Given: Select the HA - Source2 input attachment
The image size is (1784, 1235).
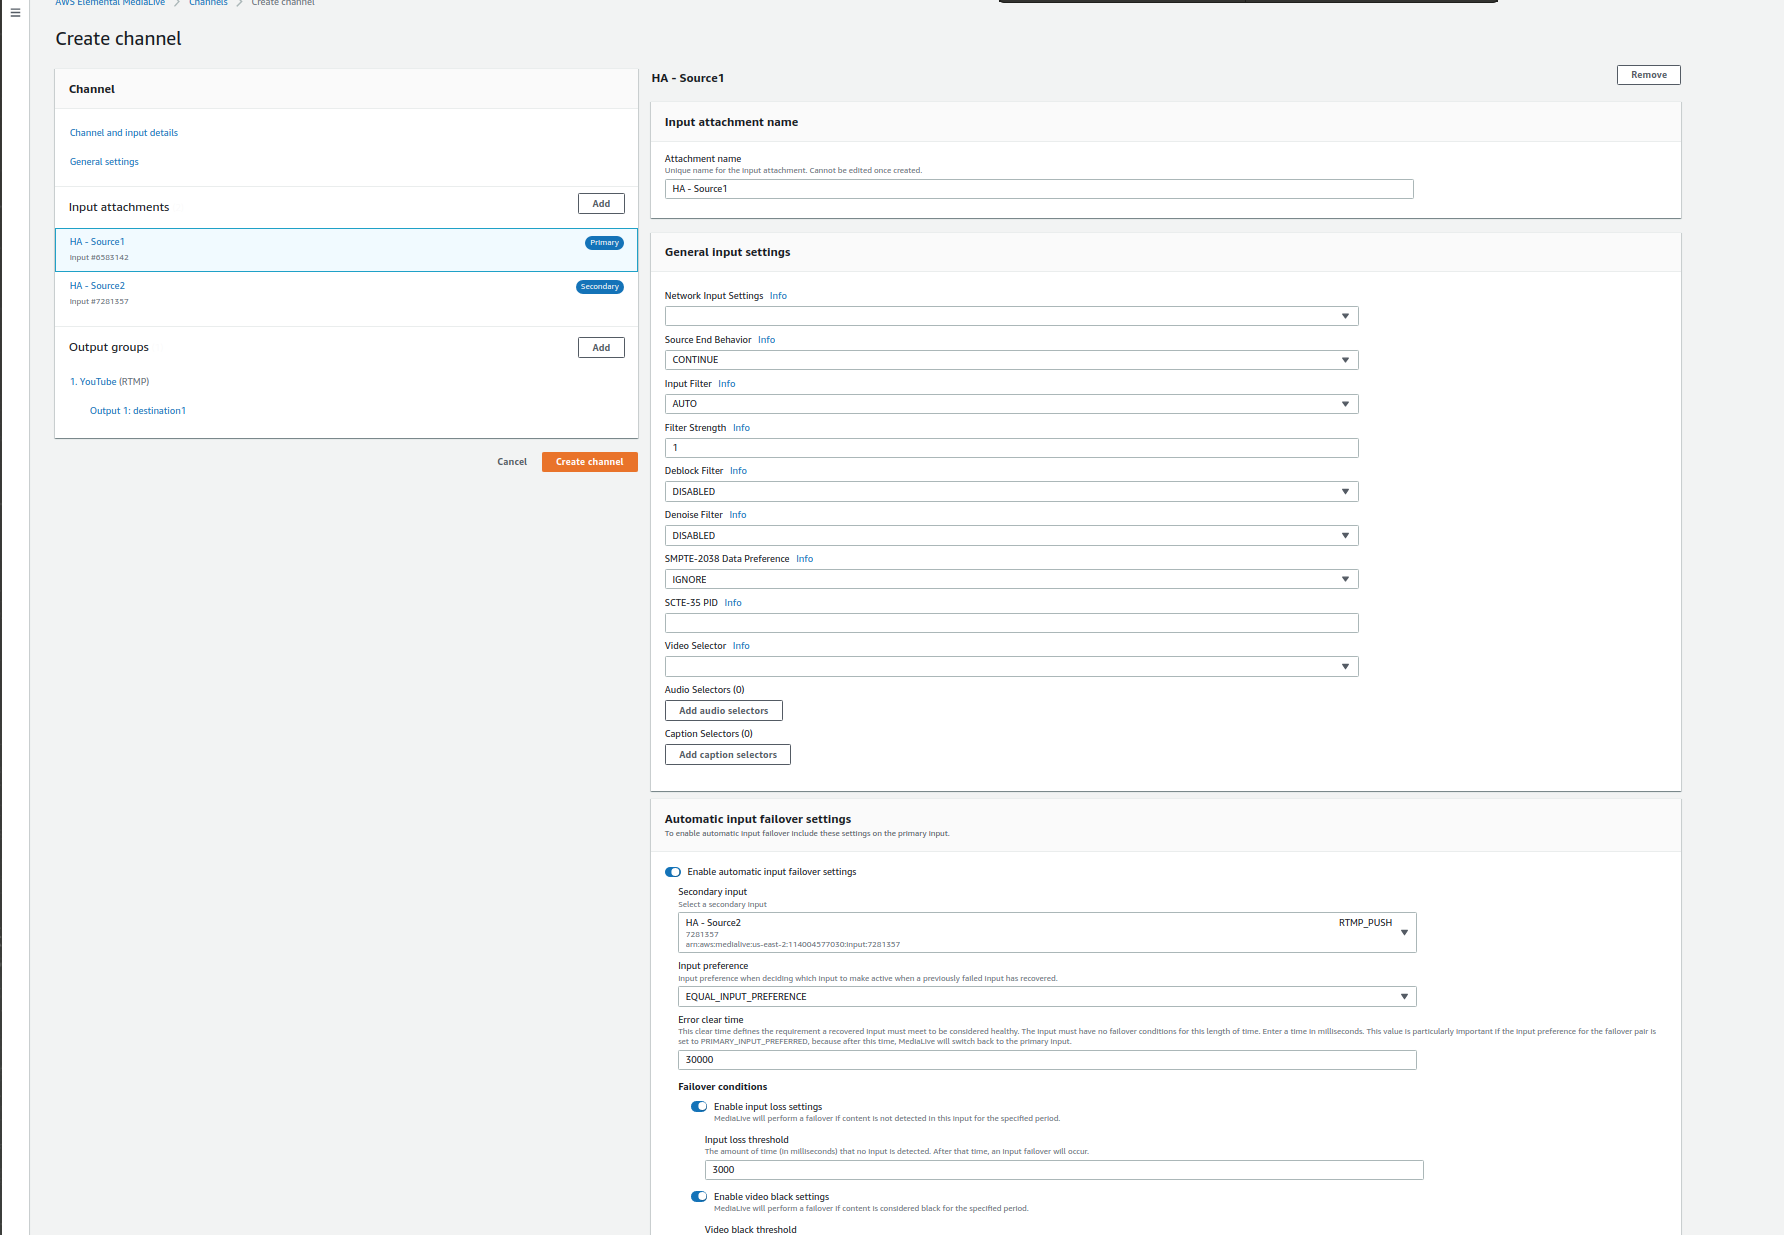Looking at the screenshot, I should pos(346,294).
